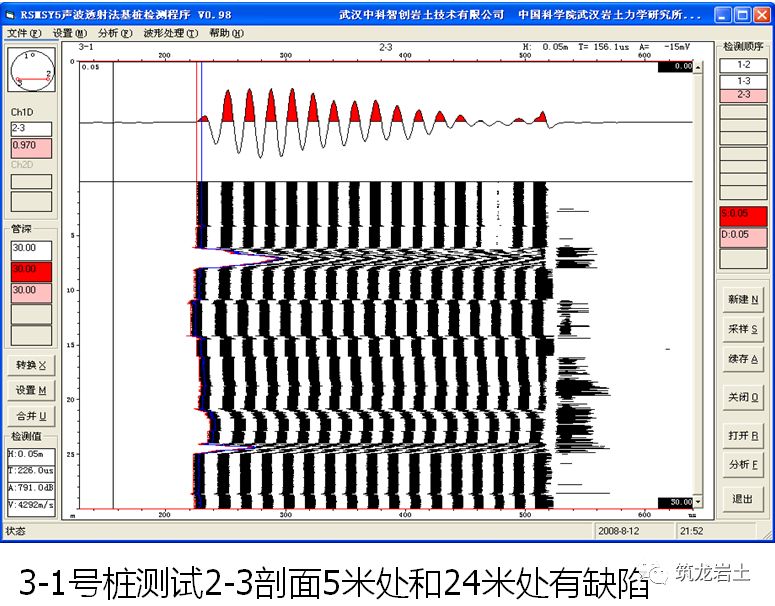Click the black 0.00 depth label at top
775x606 pixels.
coord(675,67)
